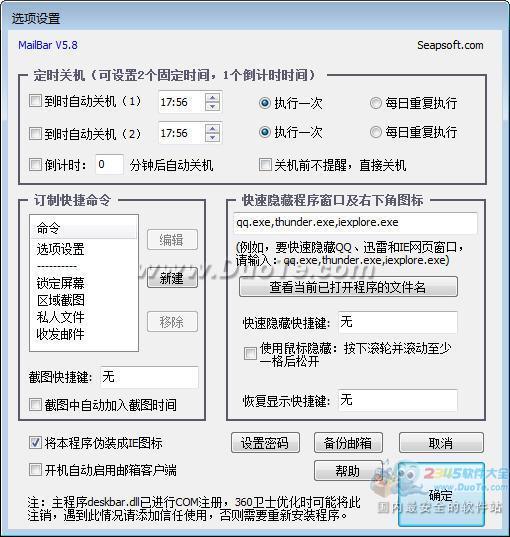Click the 新建 button
The width and height of the screenshot is (510, 537).
[x=172, y=278]
